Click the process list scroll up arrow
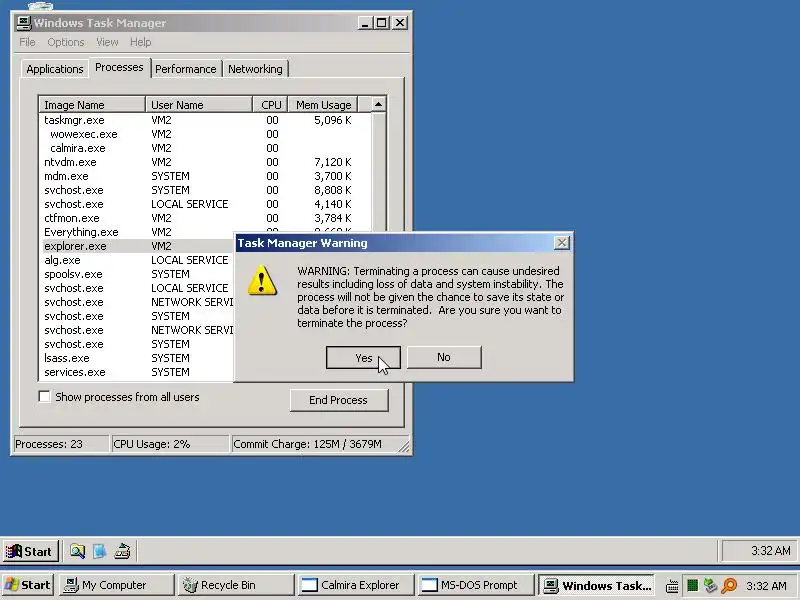800x600 pixels. click(x=378, y=105)
